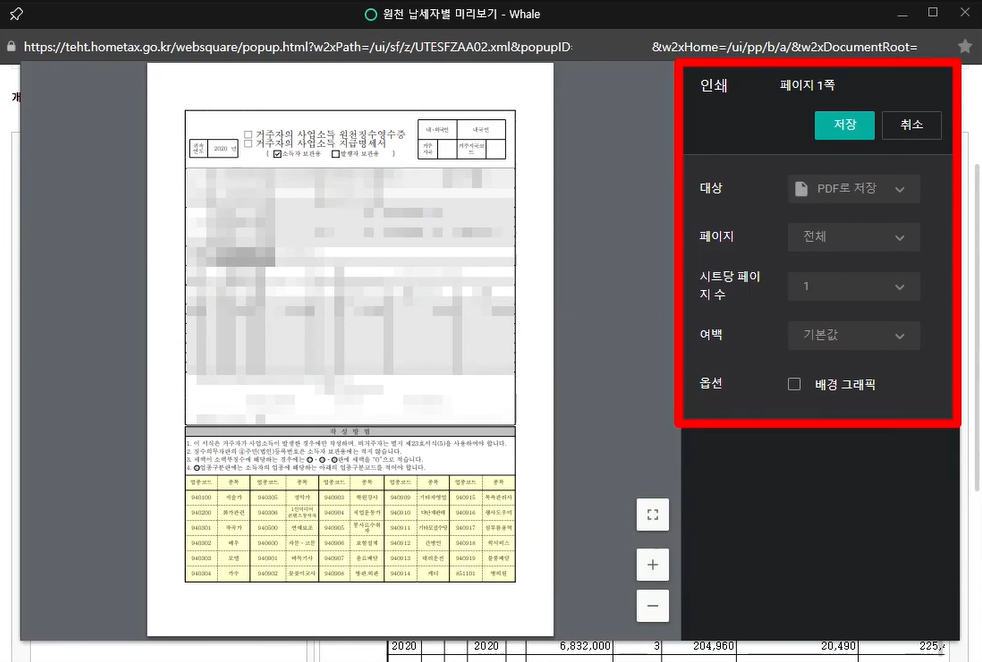Click the 취소 button
The image size is (982, 662).
pos(911,125)
